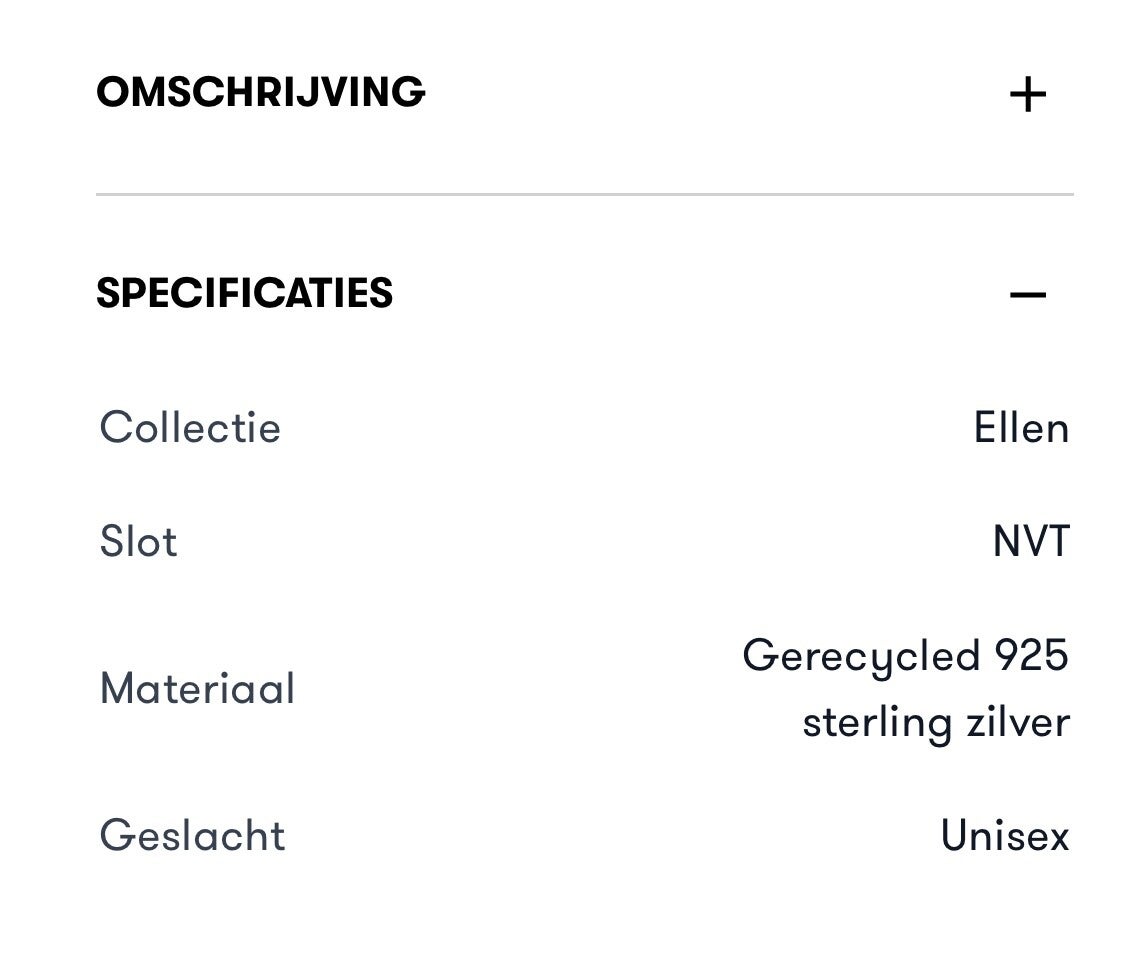Image resolution: width=1140 pixels, height=958 pixels.
Task: Click the sterling zilver text line
Action: point(936,722)
